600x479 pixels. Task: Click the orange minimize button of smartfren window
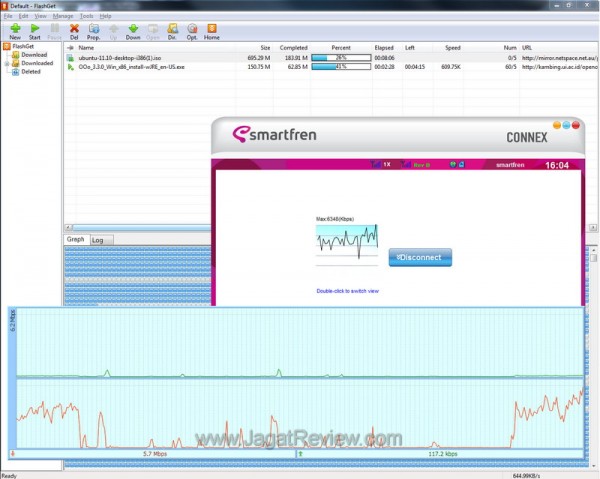557,125
